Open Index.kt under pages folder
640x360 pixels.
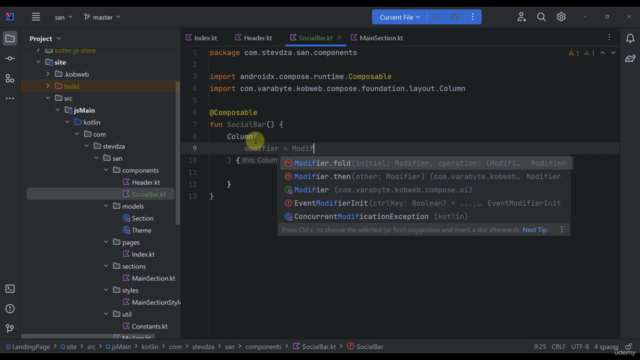point(139,254)
